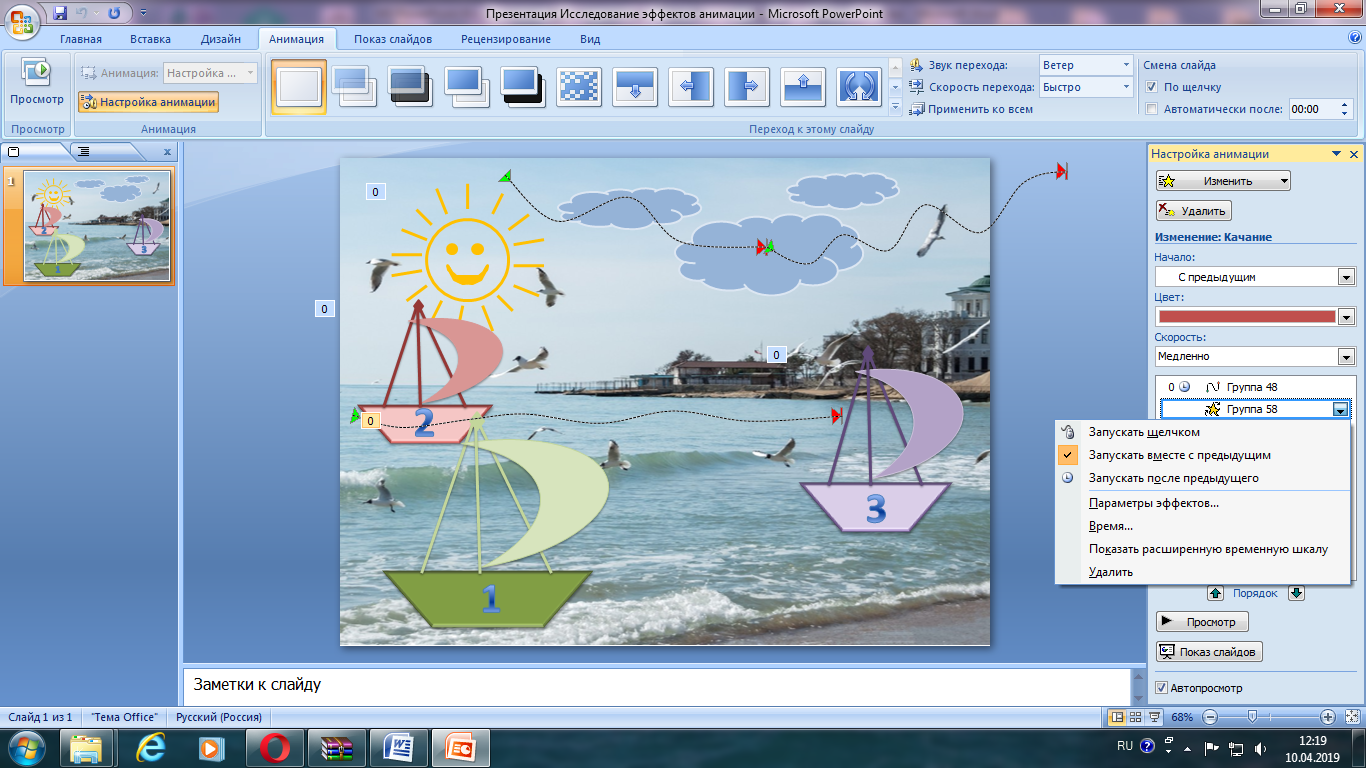Apply the push down arrow transition

[634, 87]
